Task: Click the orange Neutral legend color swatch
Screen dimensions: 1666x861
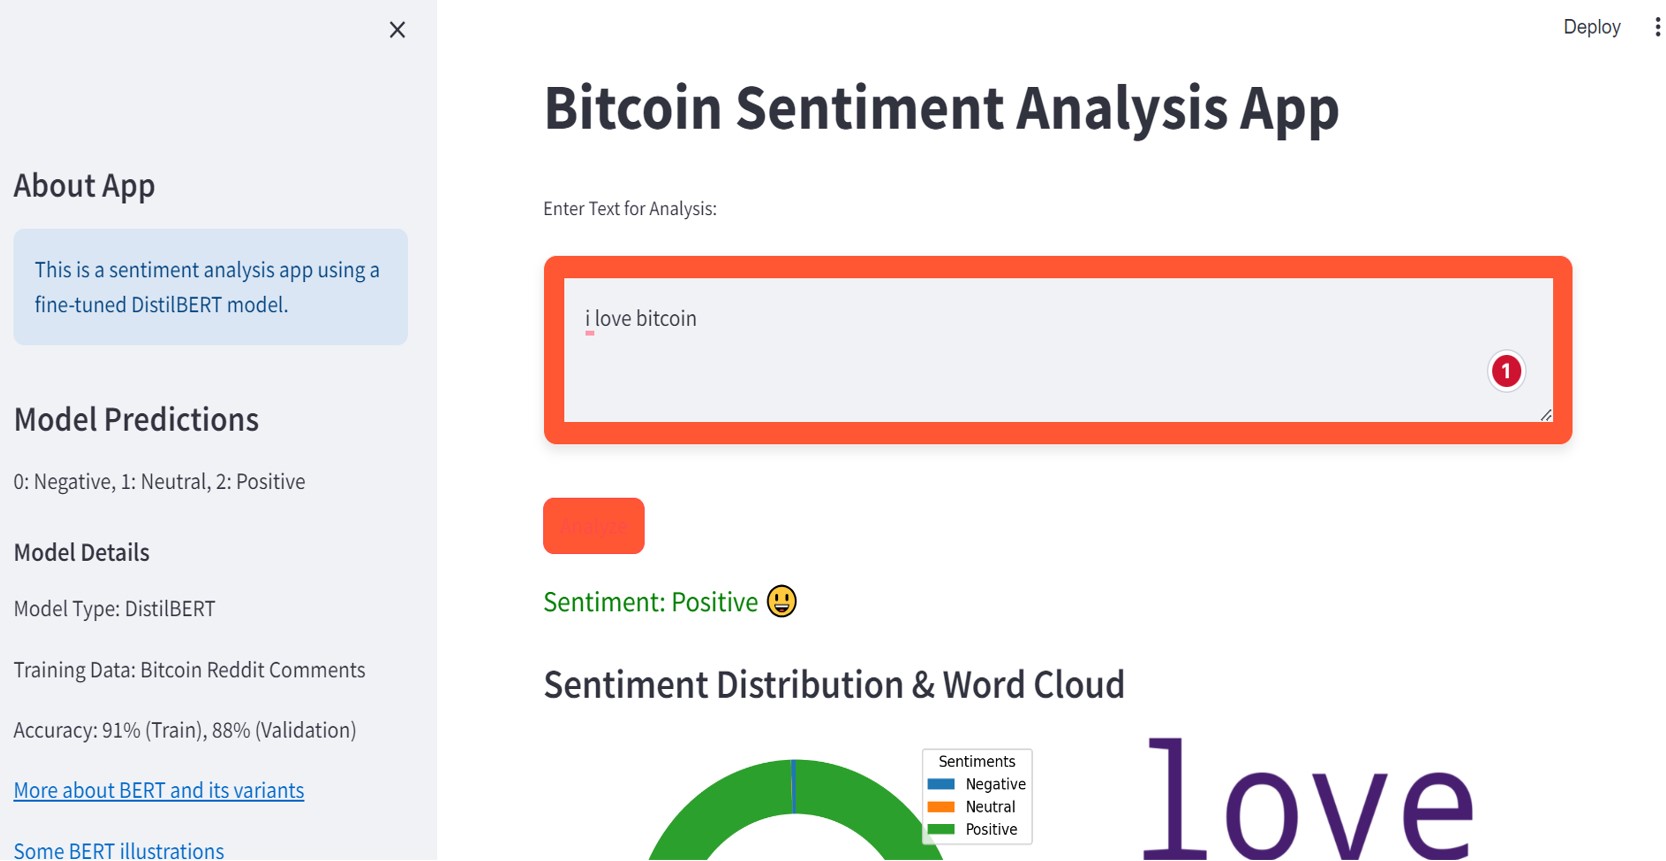Action: 941,806
